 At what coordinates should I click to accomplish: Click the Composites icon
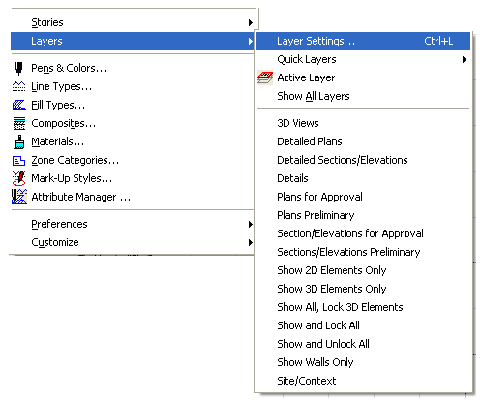19,123
